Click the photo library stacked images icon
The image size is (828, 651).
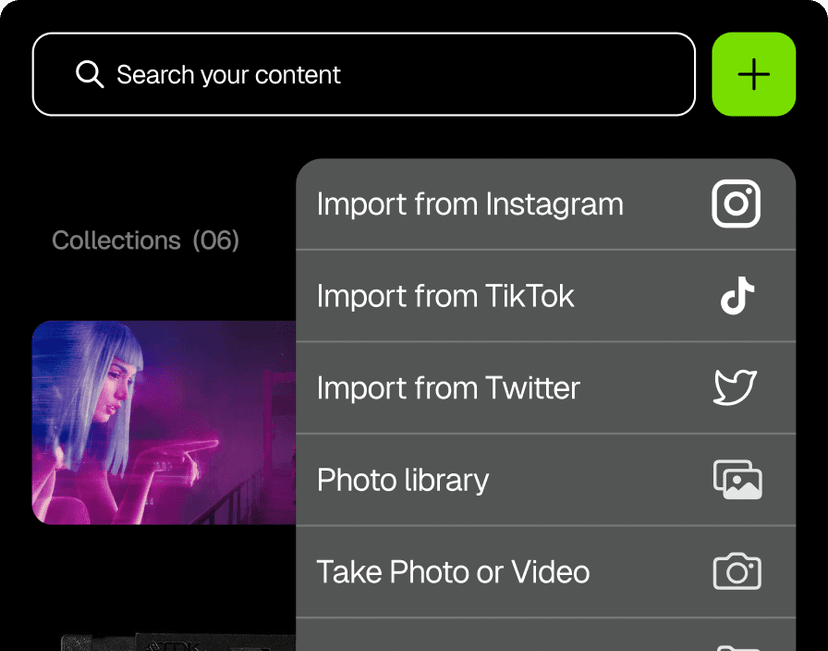point(737,479)
